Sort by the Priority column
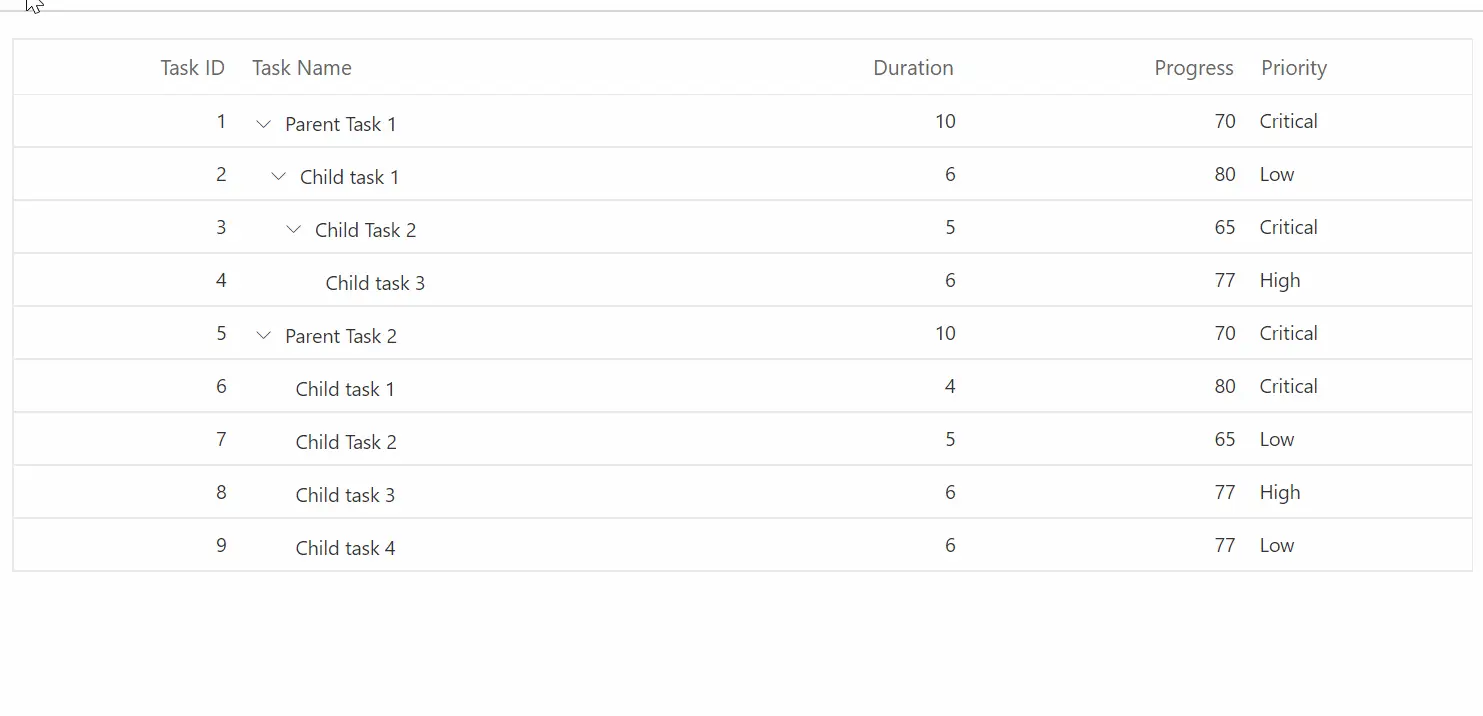1483x716 pixels. pyautogui.click(x=1293, y=67)
